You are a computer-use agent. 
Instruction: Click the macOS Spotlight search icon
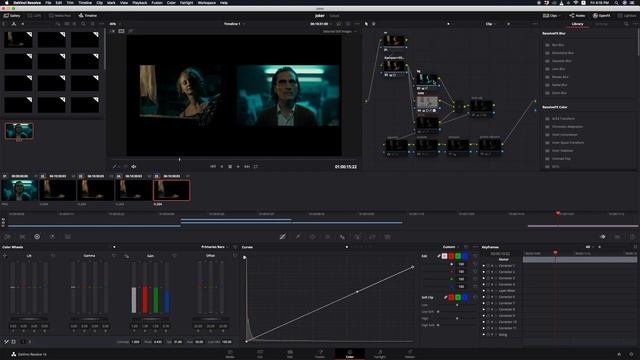(616, 2)
